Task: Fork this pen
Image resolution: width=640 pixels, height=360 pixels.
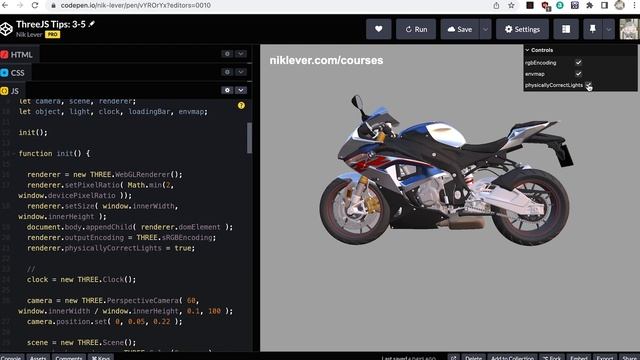Action: tap(551, 358)
